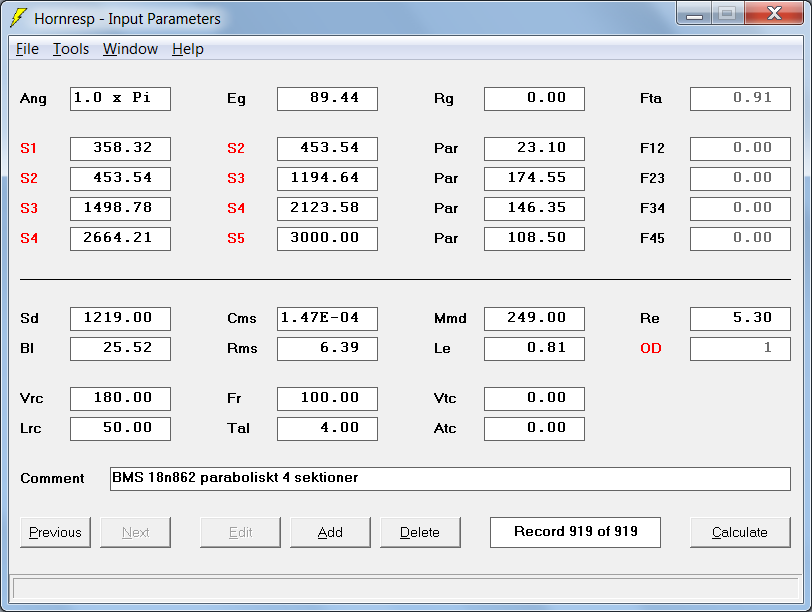Click the status bar at window bottom
Screen dimensions: 812x612
406,589
